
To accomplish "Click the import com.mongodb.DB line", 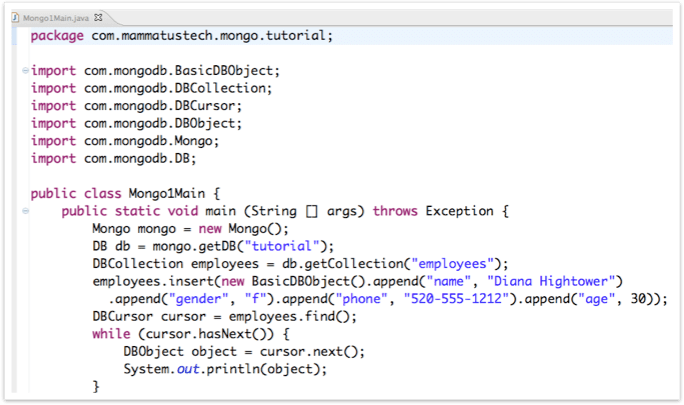I will [113, 158].
